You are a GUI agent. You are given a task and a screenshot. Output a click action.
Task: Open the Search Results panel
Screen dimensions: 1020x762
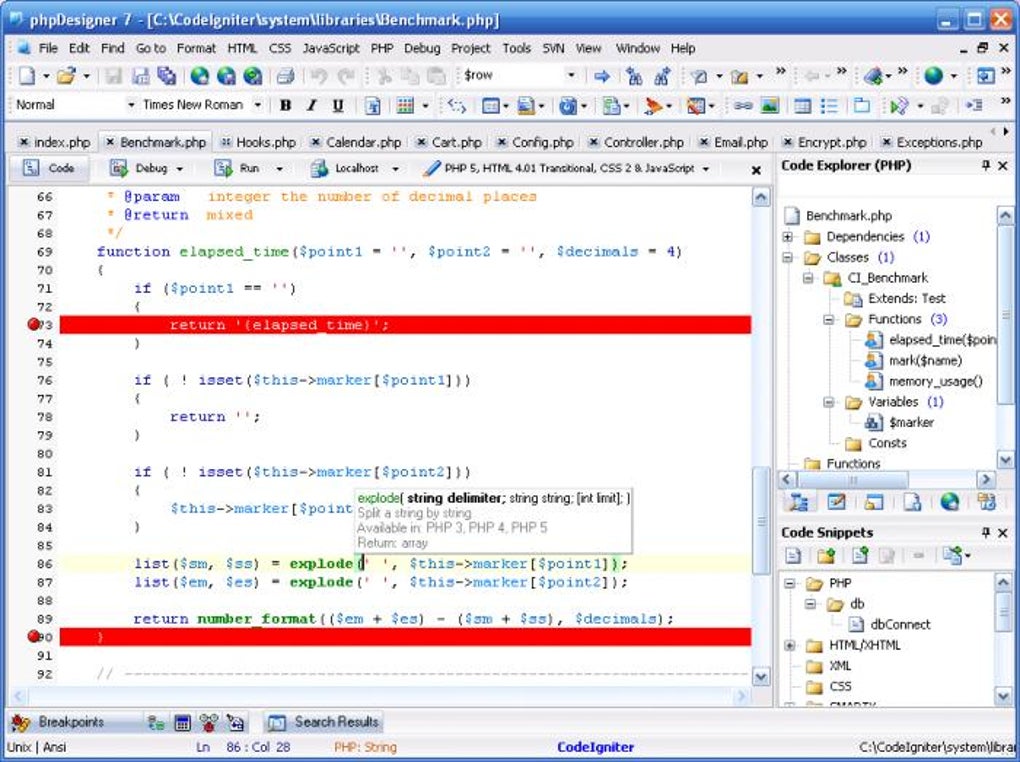pos(324,722)
